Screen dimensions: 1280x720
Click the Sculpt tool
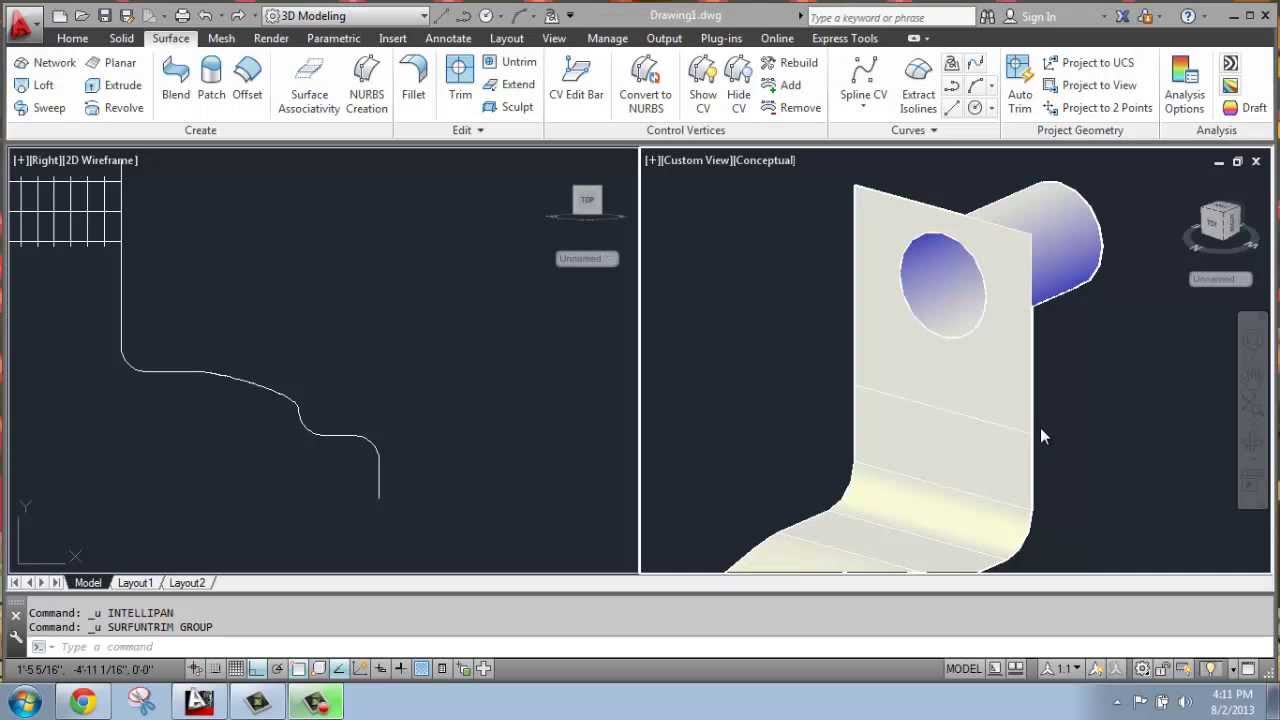508,107
